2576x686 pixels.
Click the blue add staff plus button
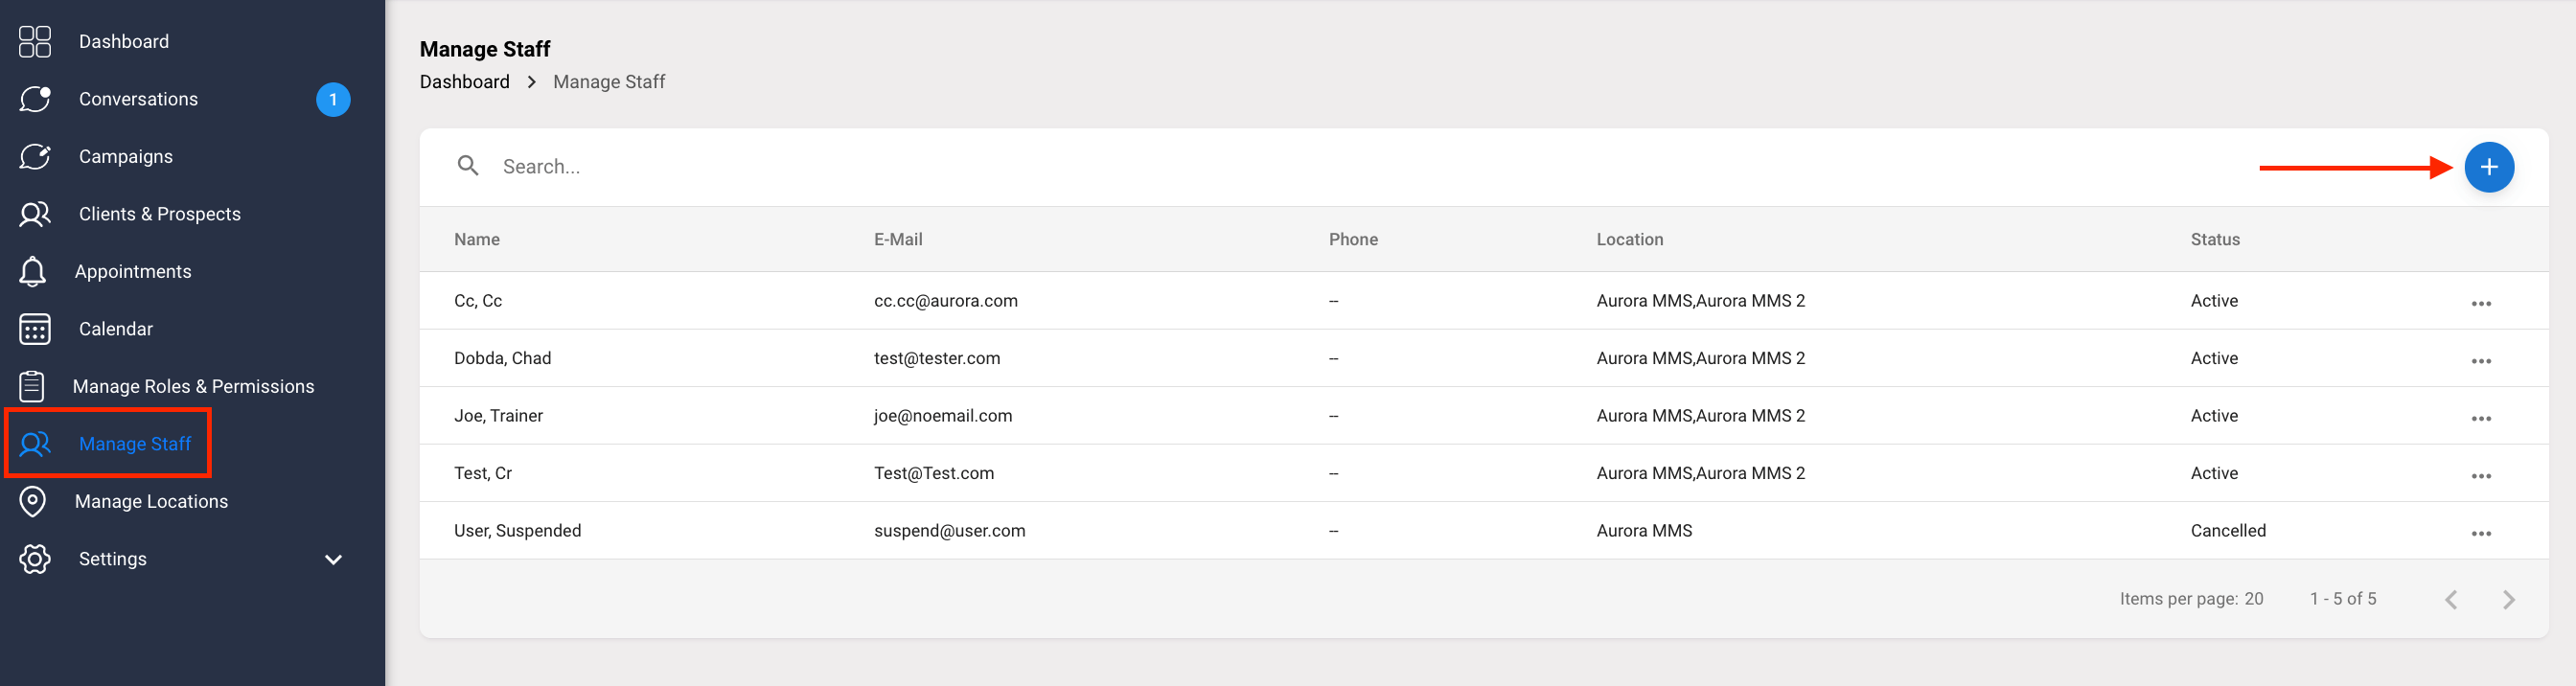tap(2488, 167)
